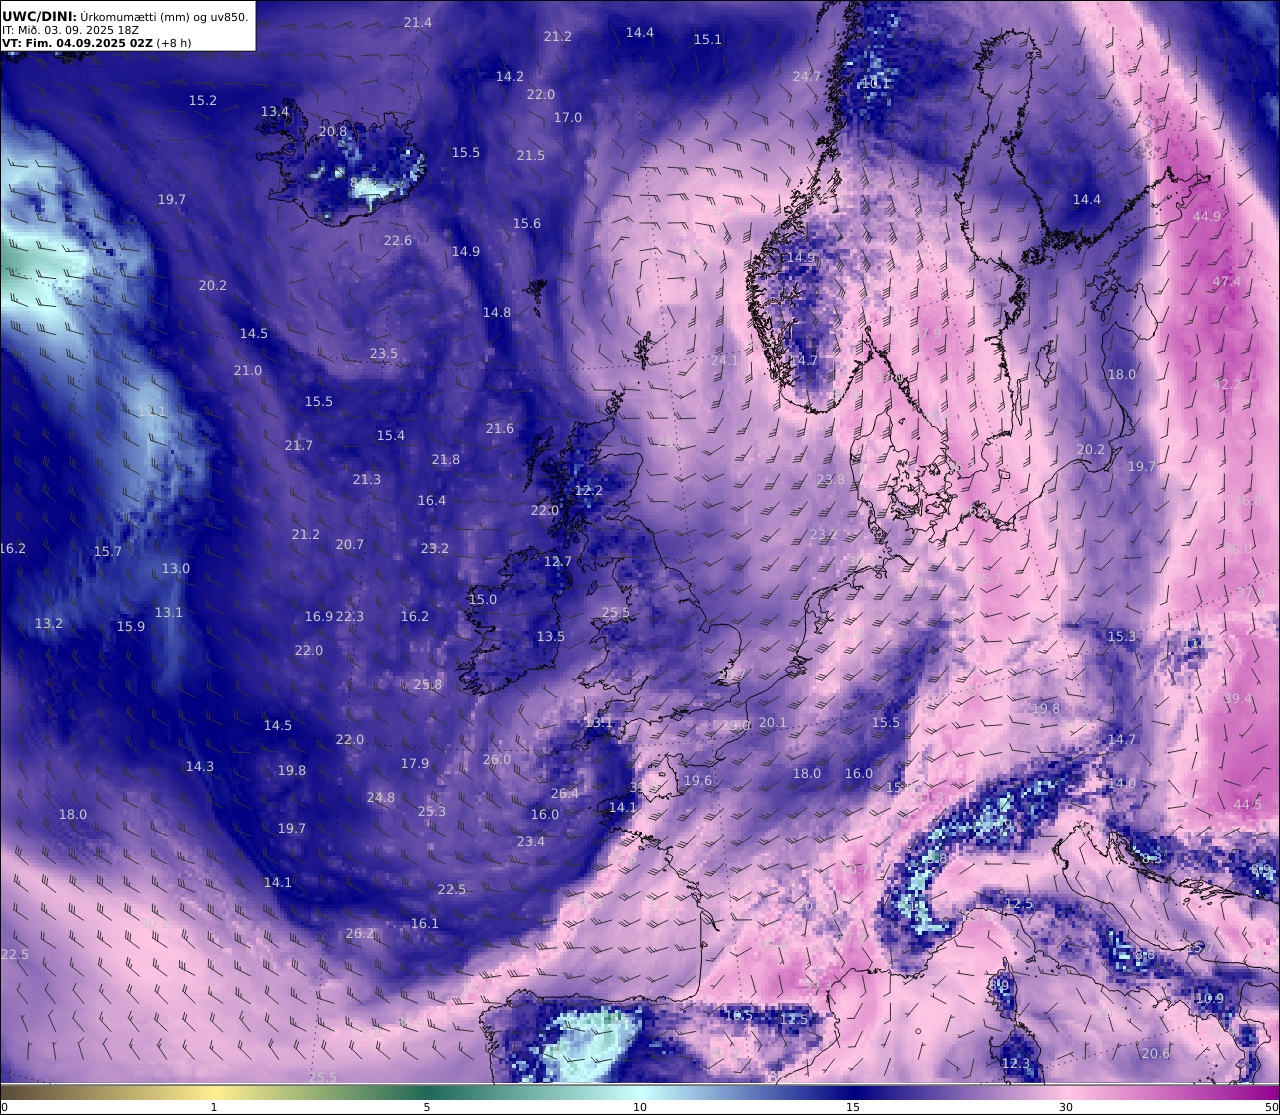Click the 44.9 value label
1280x1115 pixels.
1207,216
